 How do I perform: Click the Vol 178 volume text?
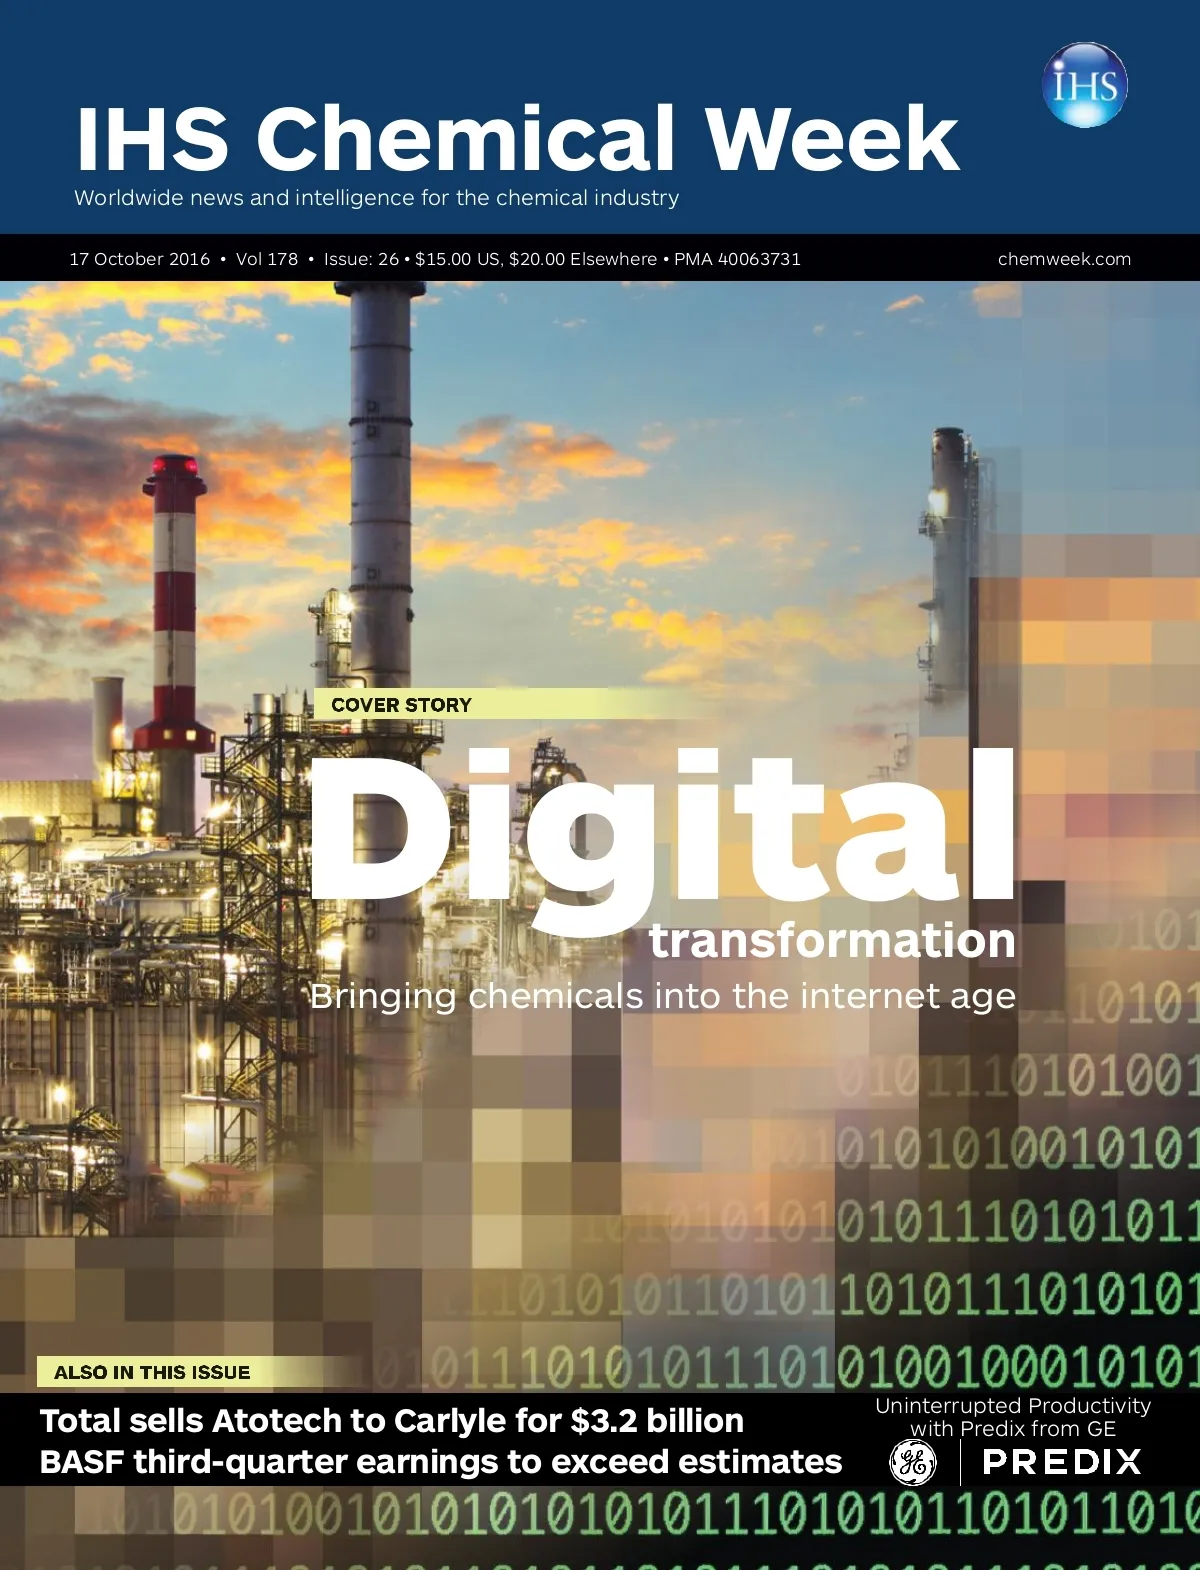267,259
